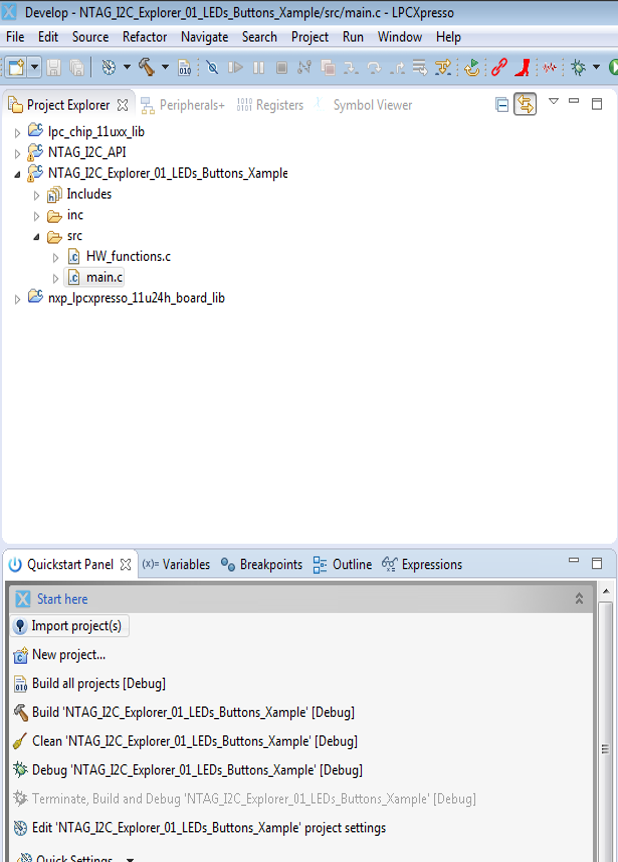Toggle Link with Editor button
This screenshot has height=862, width=618.
[x=525, y=104]
